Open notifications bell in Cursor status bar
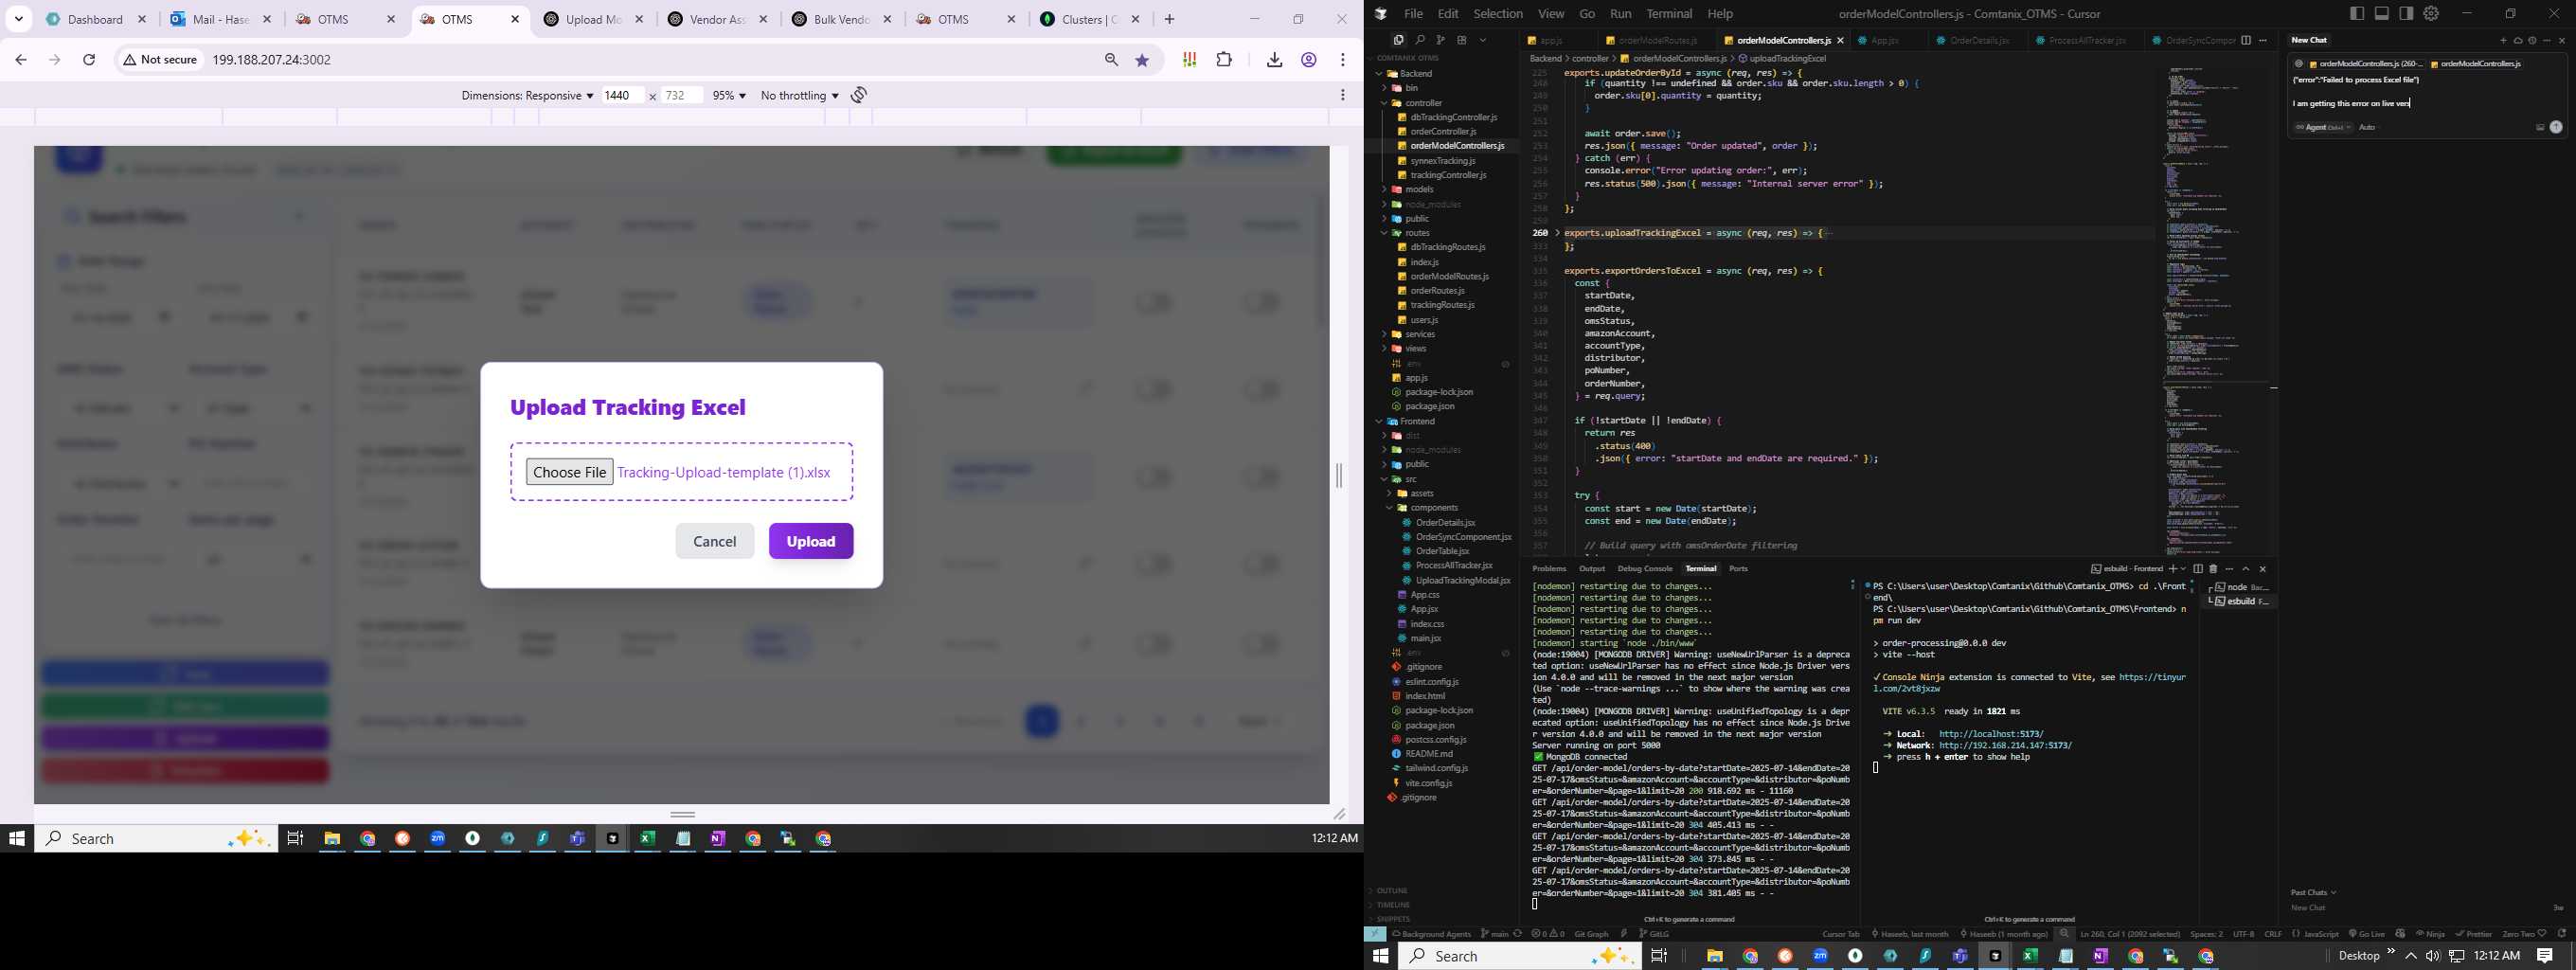This screenshot has width=2576, height=970. pyautogui.click(x=2561, y=934)
